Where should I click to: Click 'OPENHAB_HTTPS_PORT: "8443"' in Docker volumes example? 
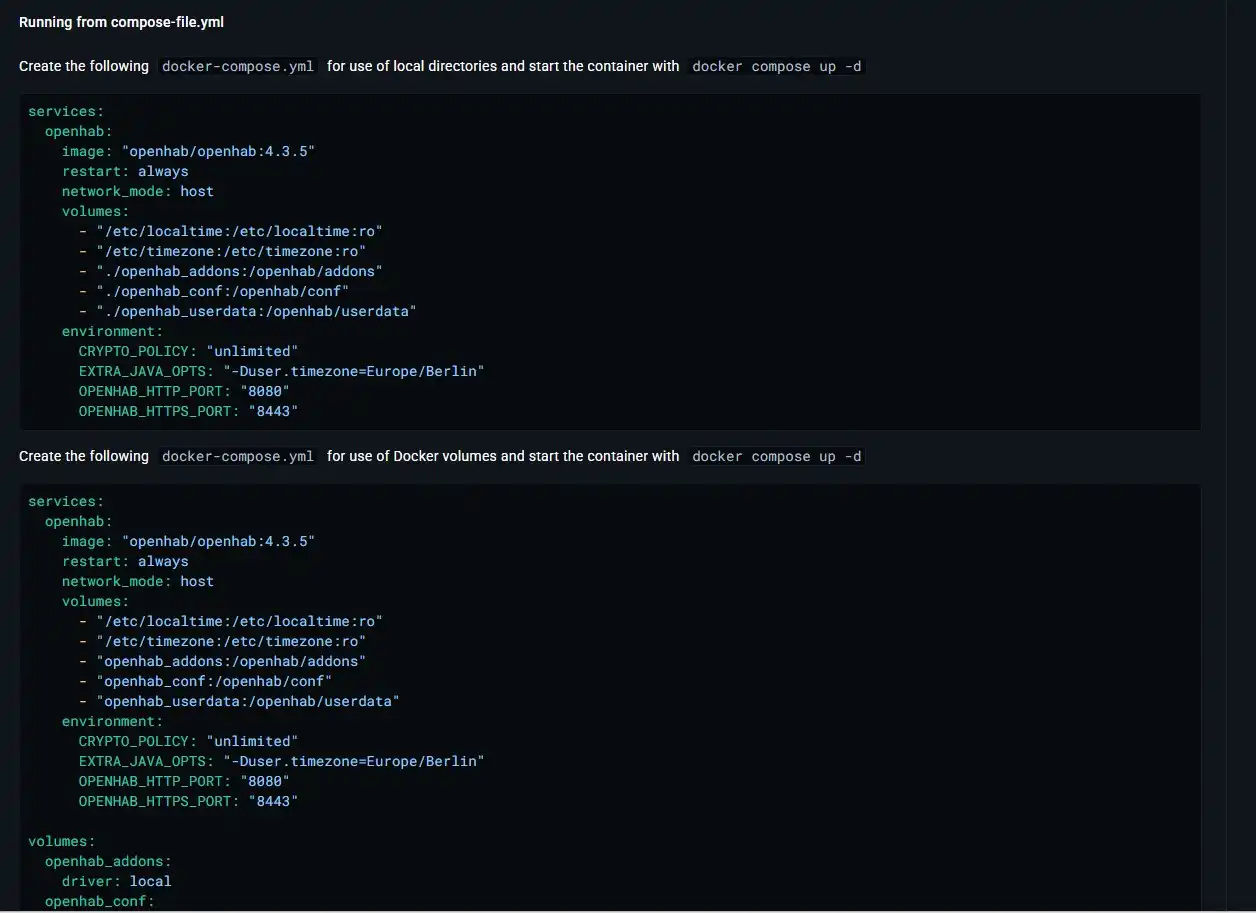click(x=189, y=801)
